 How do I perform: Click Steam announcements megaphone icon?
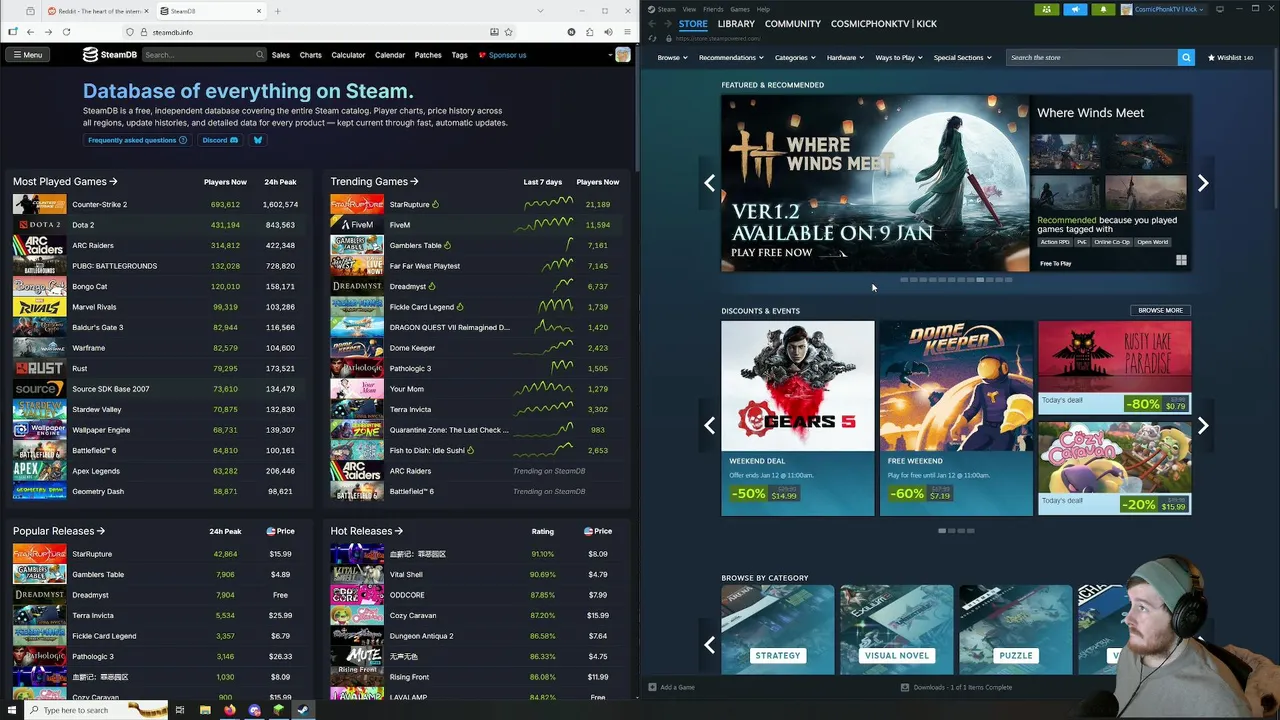(x=1075, y=9)
